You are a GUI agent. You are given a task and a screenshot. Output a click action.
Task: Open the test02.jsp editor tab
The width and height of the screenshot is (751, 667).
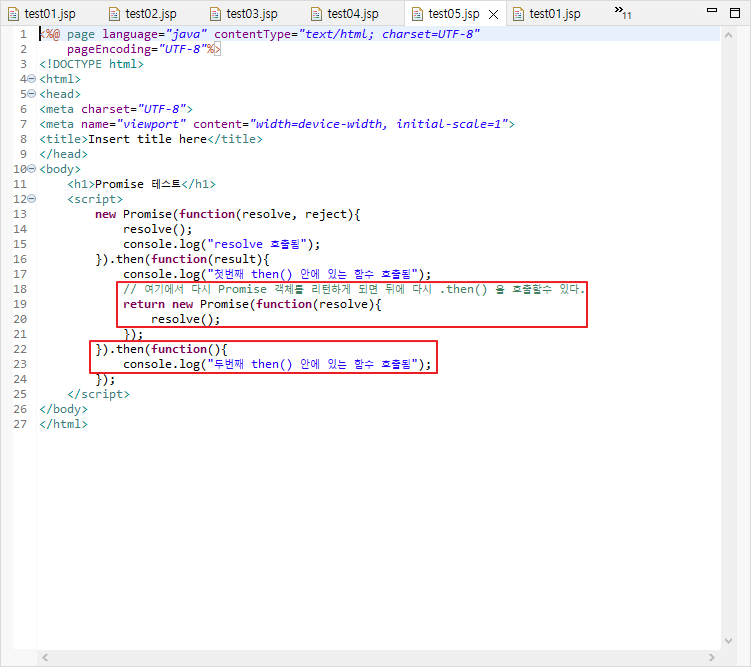coord(143,14)
